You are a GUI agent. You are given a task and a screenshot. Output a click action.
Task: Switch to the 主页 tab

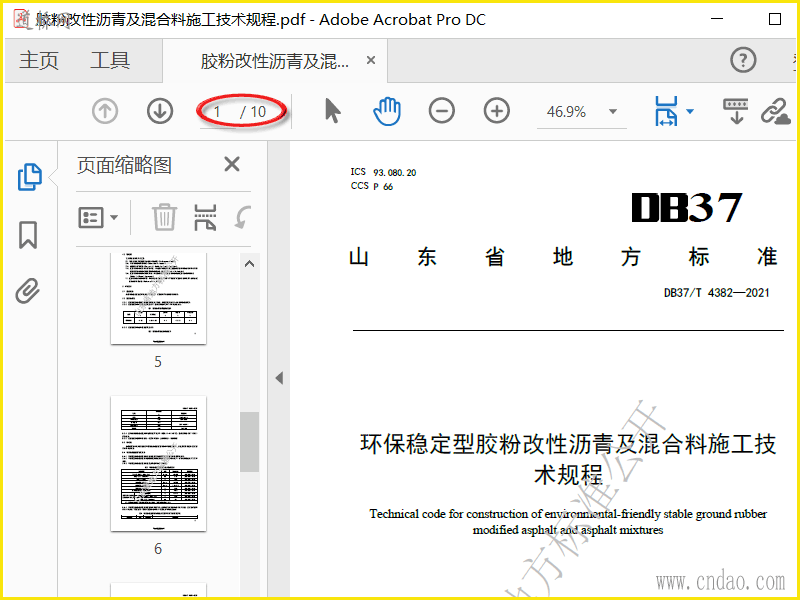point(39,60)
